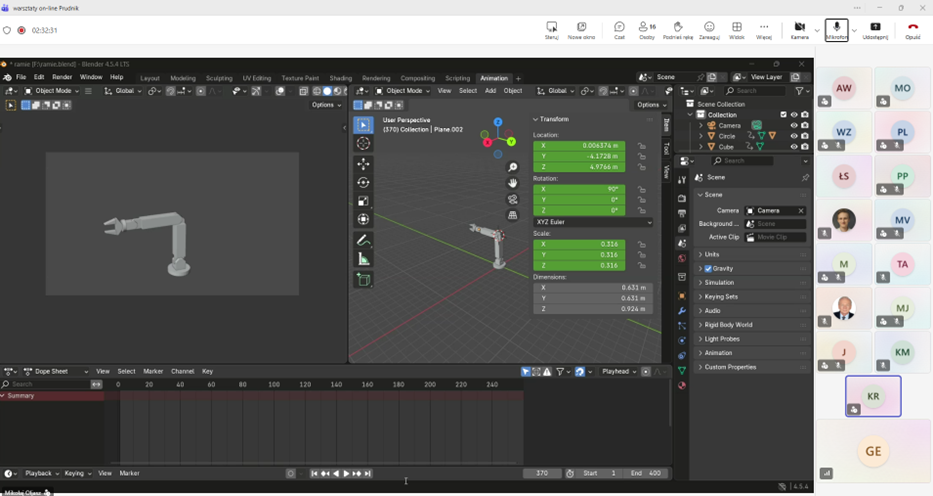Lock the X location property

642,146
